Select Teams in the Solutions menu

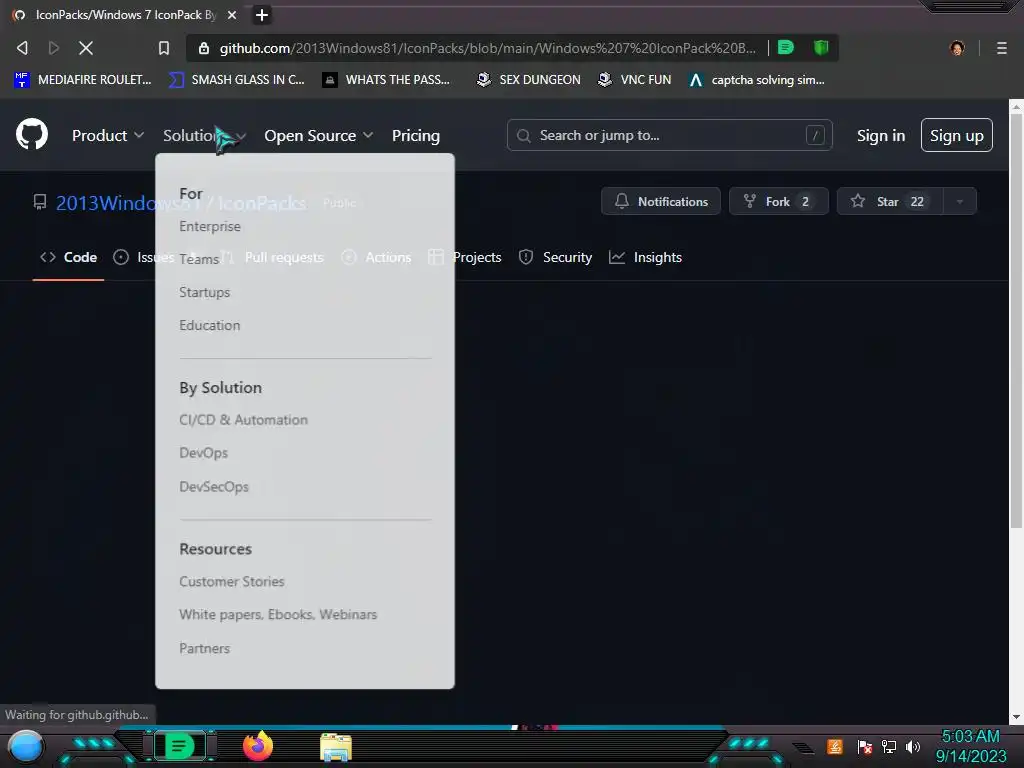click(x=199, y=259)
